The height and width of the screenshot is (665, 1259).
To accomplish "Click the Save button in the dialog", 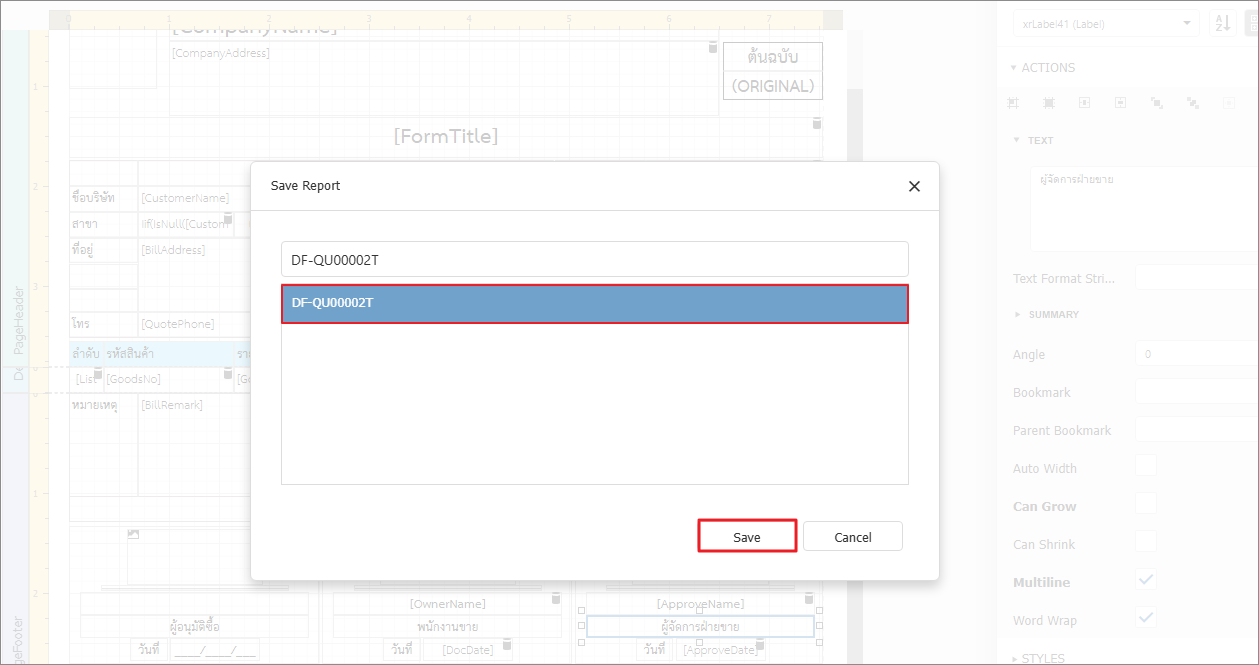I will tap(746, 537).
